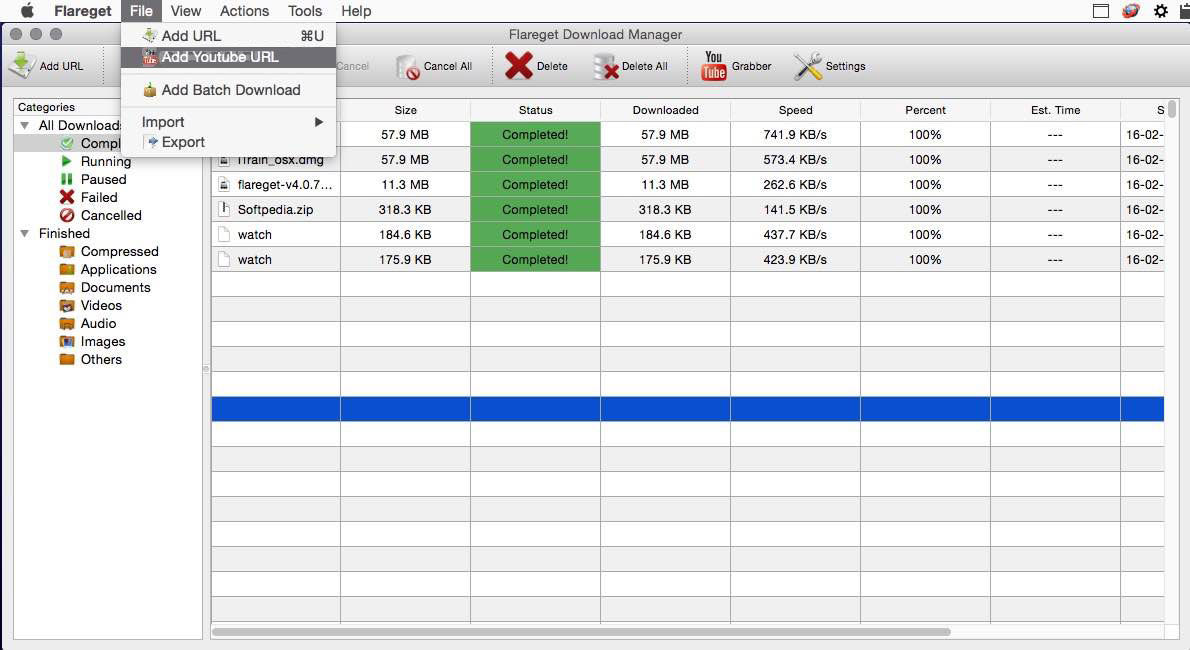Screen dimensions: 1190x650
Task: Click the window icon in the menu bar
Action: (x=1100, y=11)
